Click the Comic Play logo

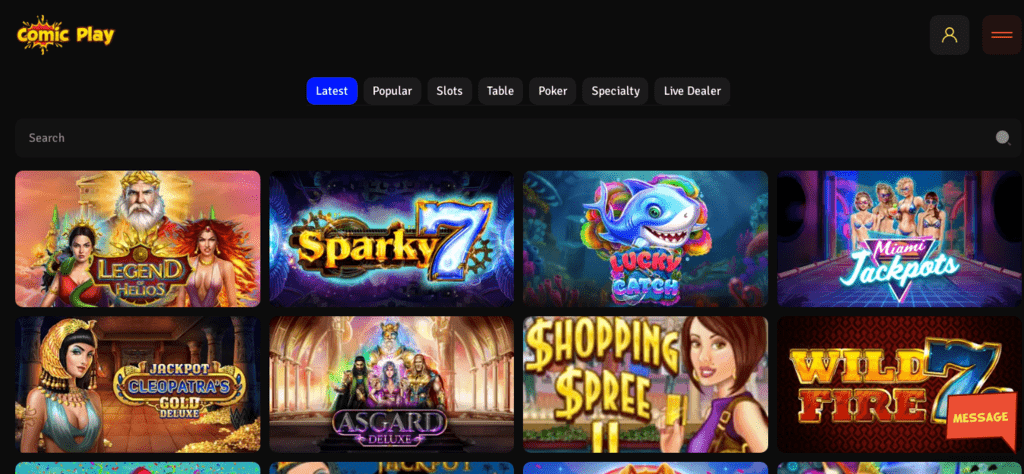(65, 35)
